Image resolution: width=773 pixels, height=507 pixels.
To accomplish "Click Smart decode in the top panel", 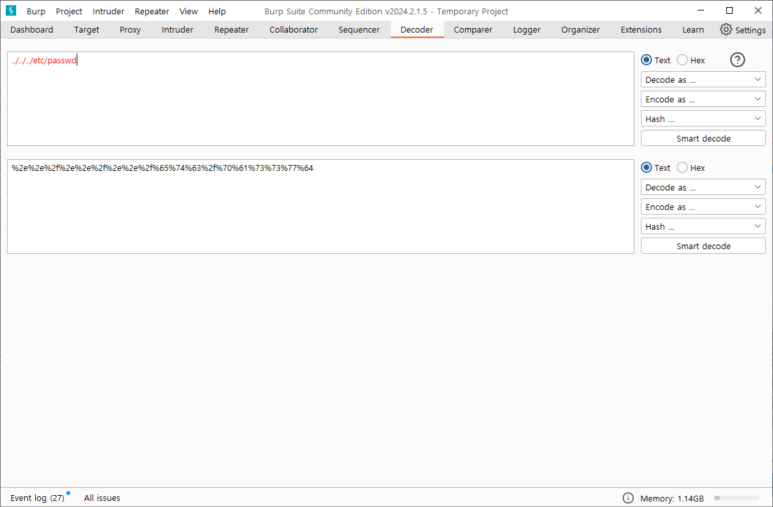I will [x=703, y=139].
